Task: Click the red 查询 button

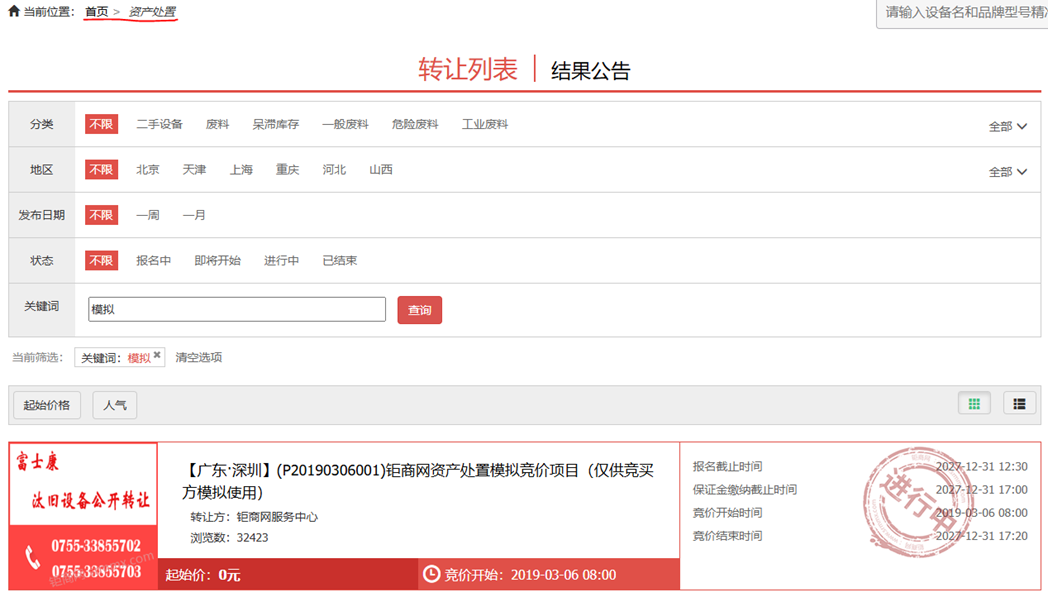Action: pos(420,310)
